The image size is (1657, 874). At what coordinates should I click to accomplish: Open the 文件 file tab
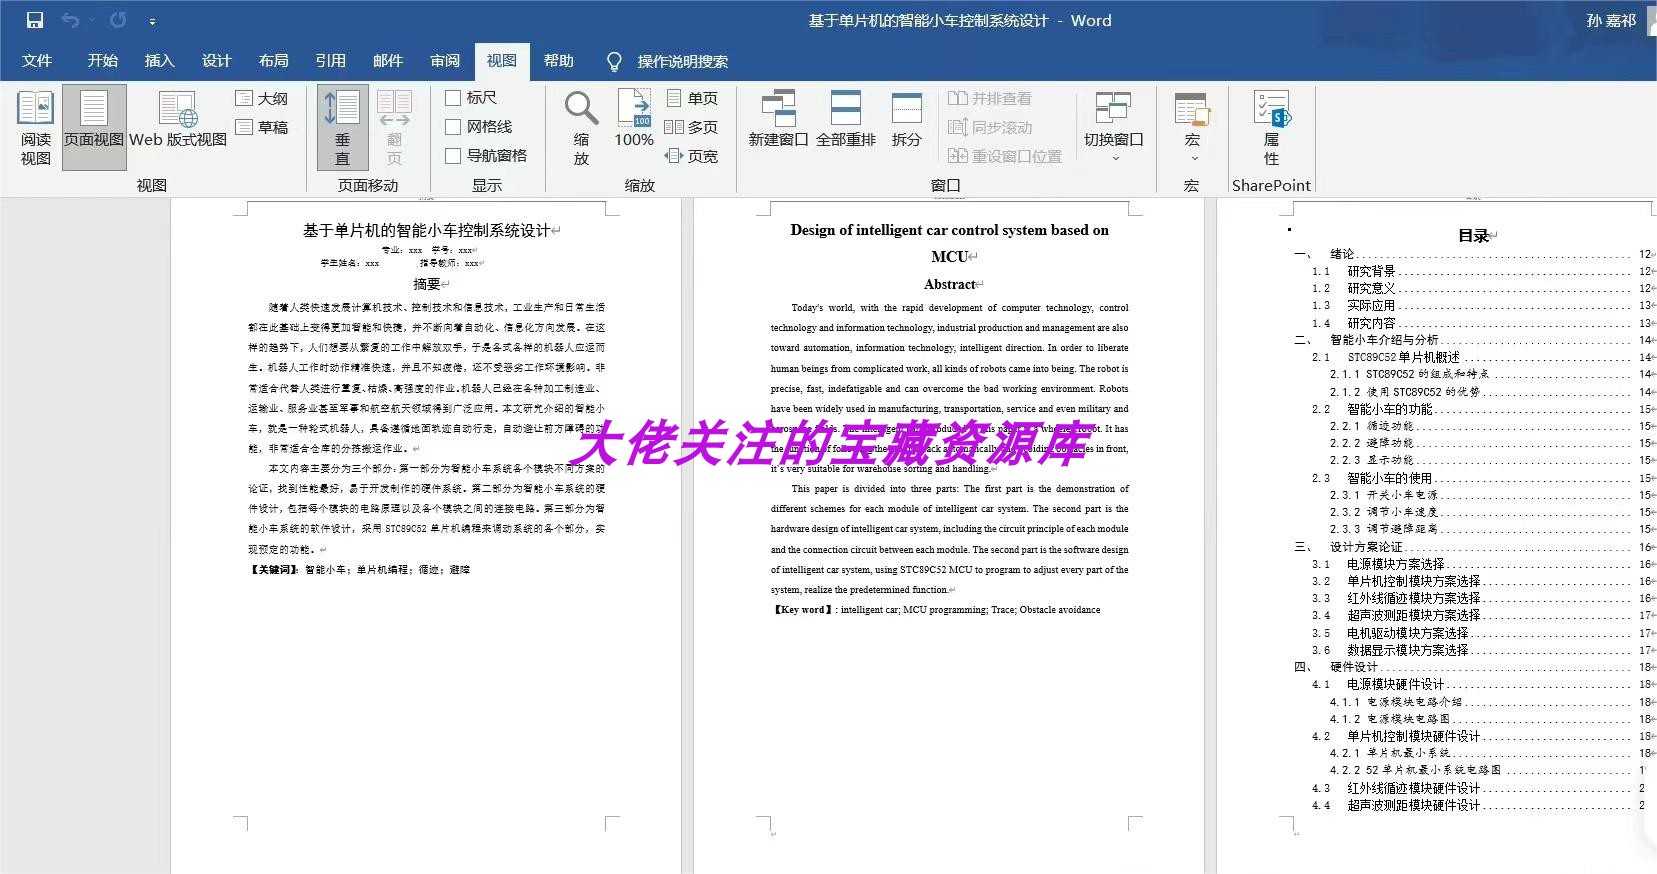(37, 61)
